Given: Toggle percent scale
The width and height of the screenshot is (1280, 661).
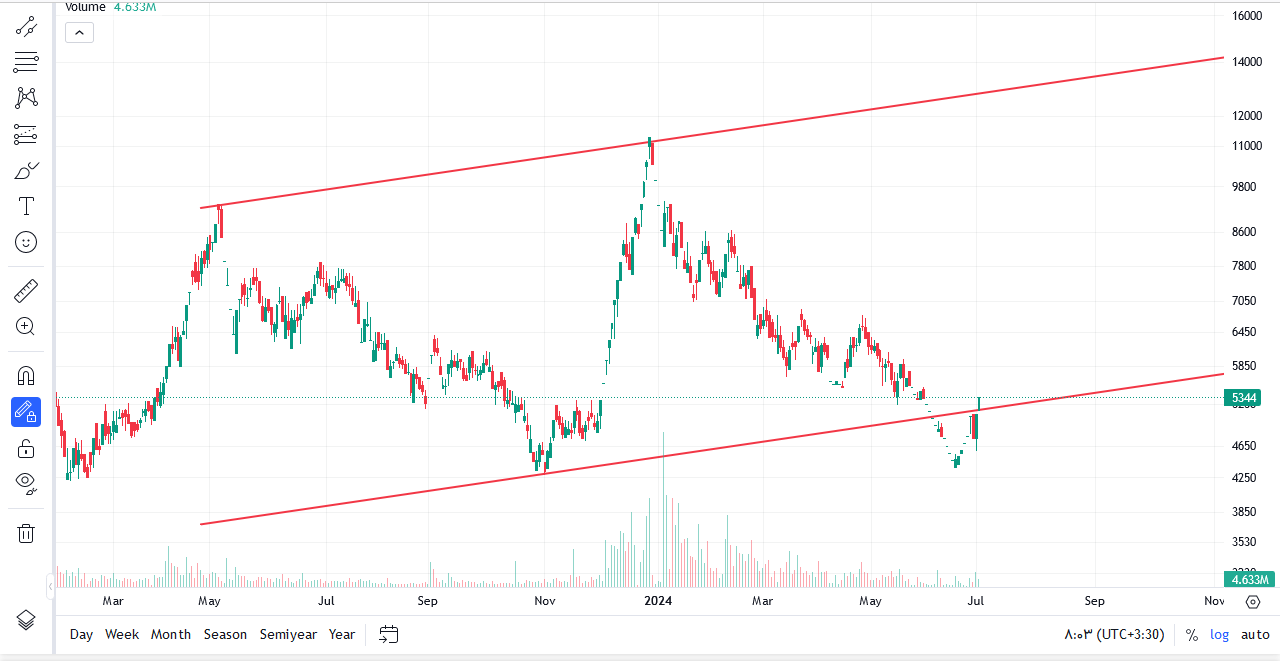Looking at the screenshot, I should point(1192,635).
